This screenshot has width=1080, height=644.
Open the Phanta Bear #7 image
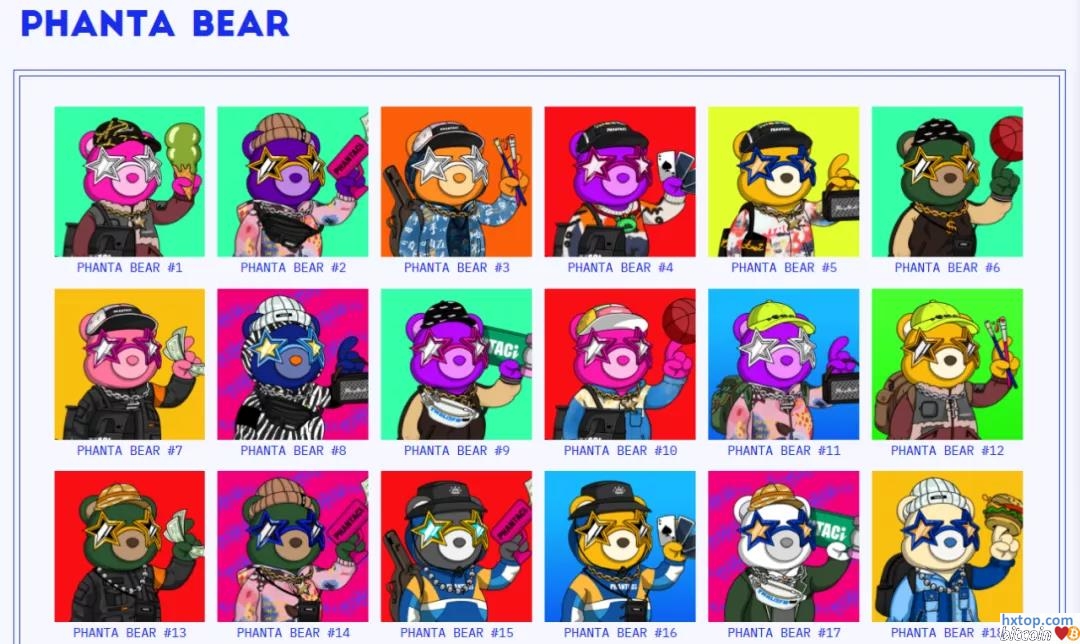pyautogui.click(x=129, y=364)
